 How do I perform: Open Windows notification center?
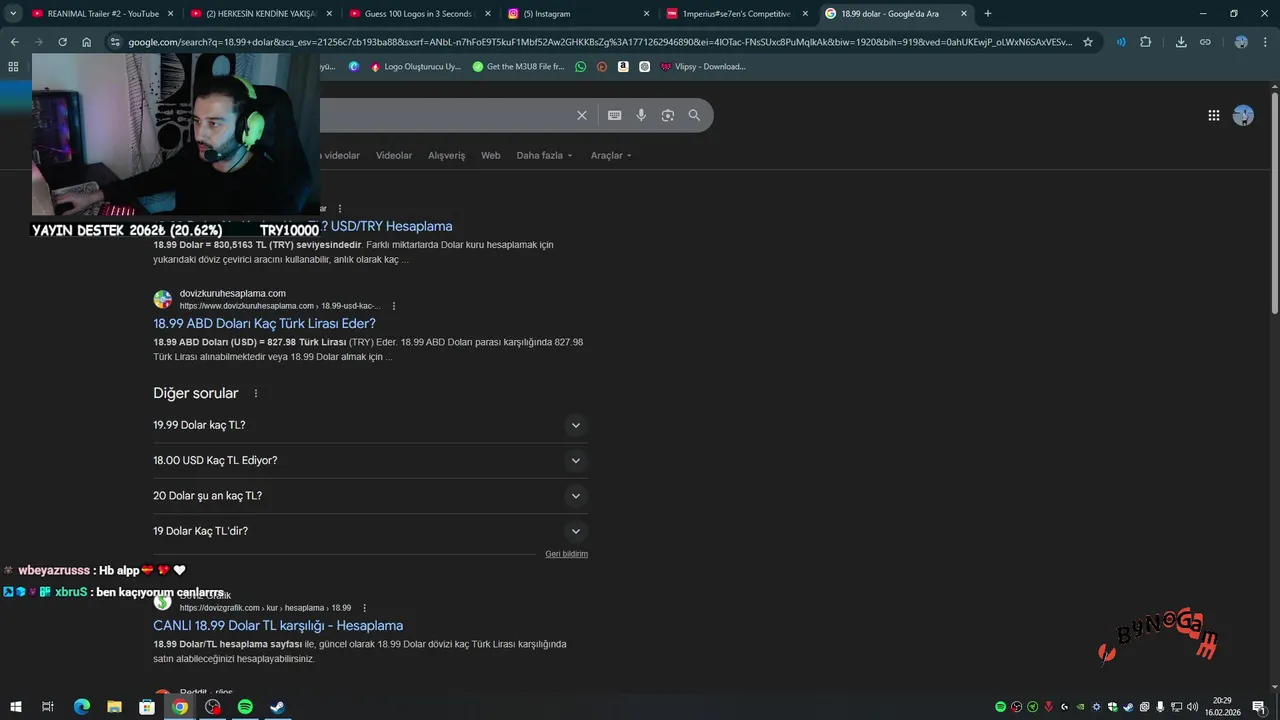[x=1259, y=707]
